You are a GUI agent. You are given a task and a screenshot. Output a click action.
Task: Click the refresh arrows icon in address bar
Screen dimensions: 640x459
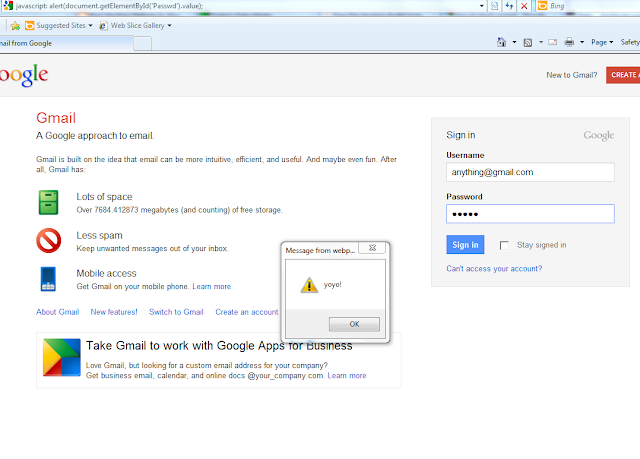(509, 6)
